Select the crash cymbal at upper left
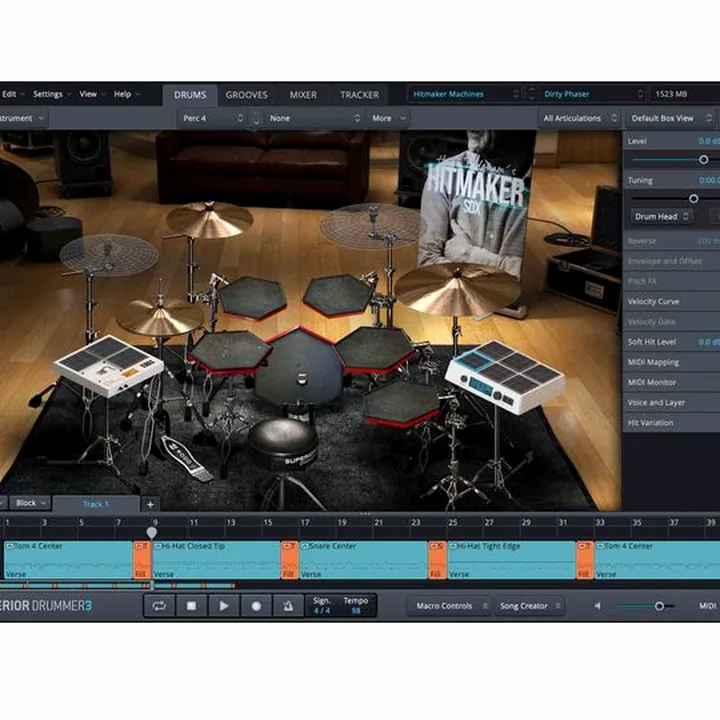720x720 pixels. tap(209, 219)
